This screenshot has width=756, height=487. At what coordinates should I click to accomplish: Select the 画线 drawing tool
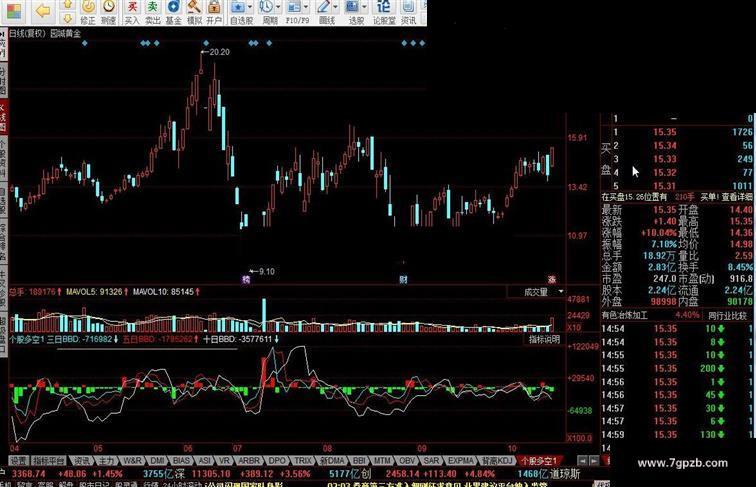[x=324, y=13]
